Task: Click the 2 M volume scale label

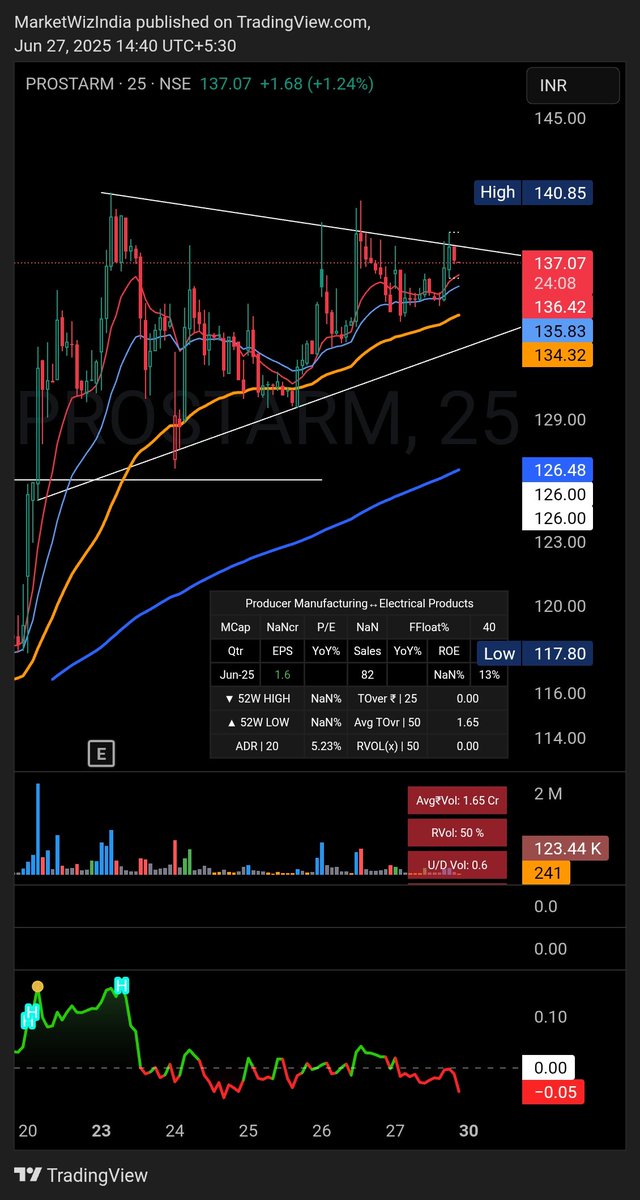Action: tap(548, 794)
